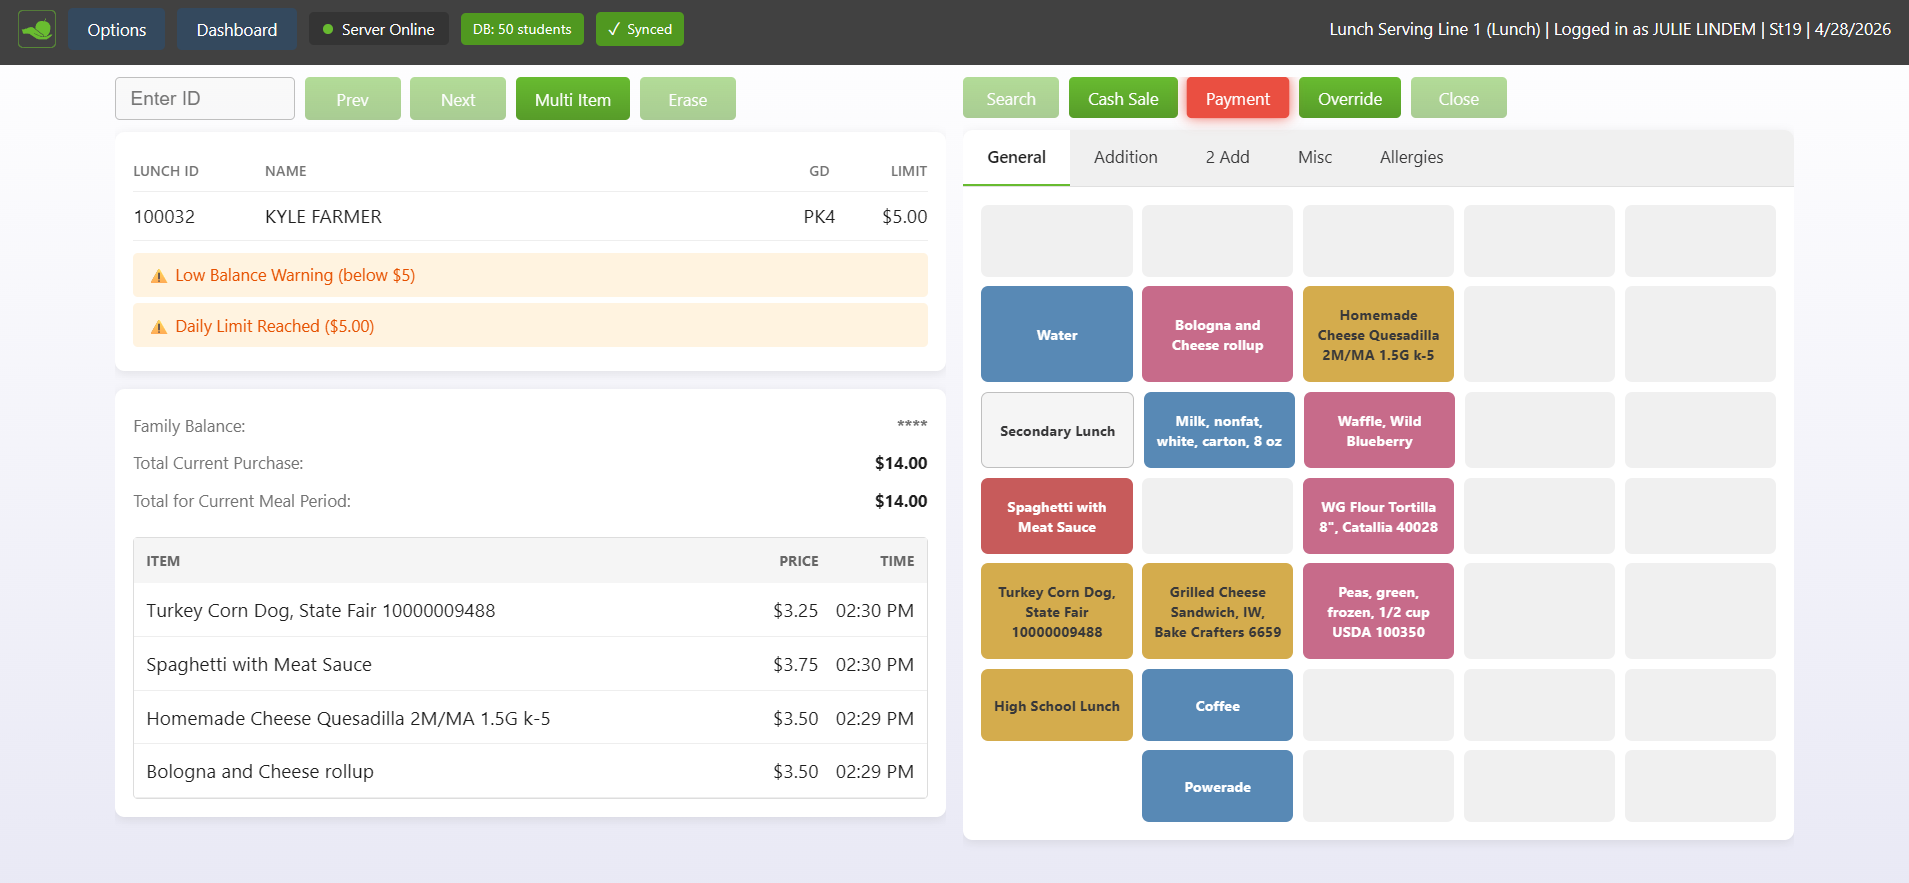The height and width of the screenshot is (883, 1909).
Task: Start a Cash Sale
Action: coord(1123,98)
